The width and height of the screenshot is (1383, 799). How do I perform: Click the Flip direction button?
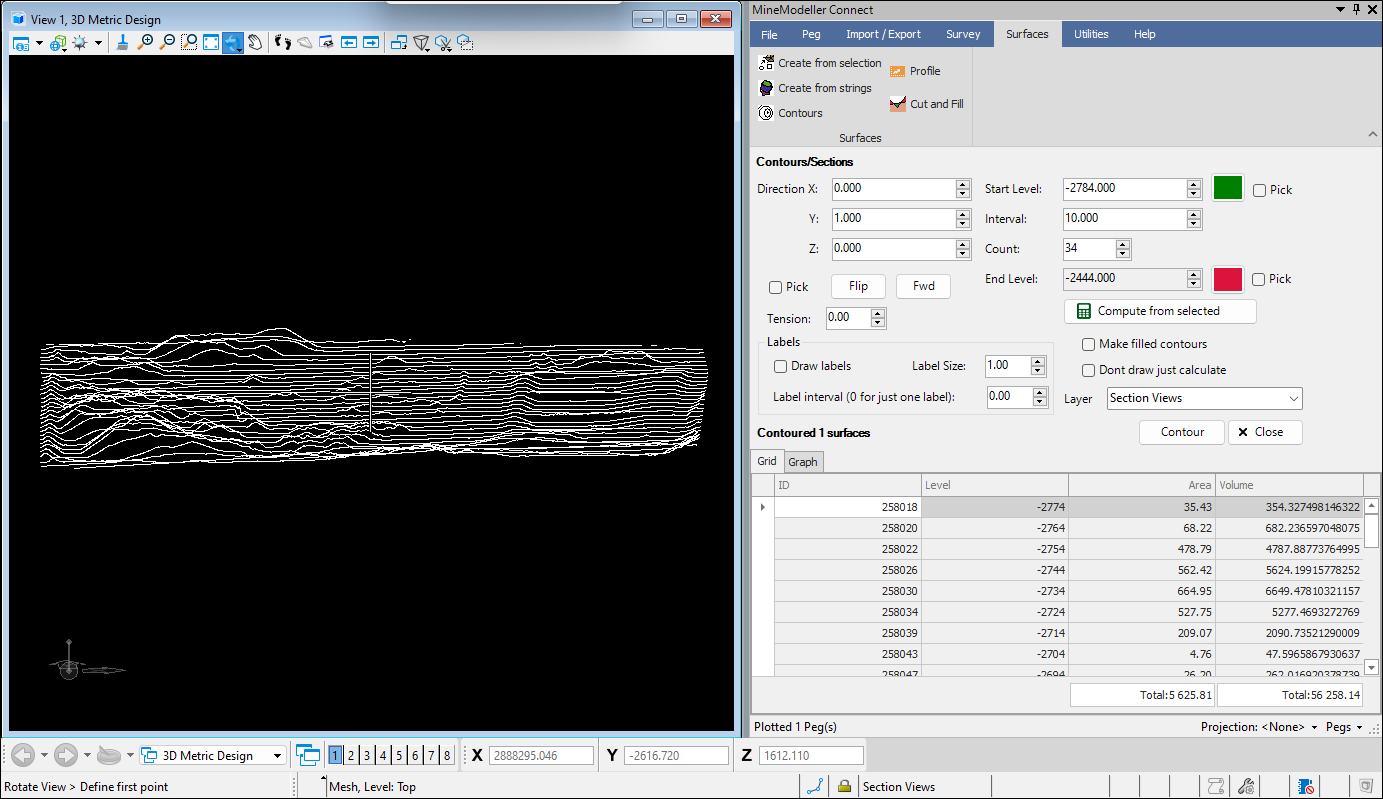tap(858, 286)
